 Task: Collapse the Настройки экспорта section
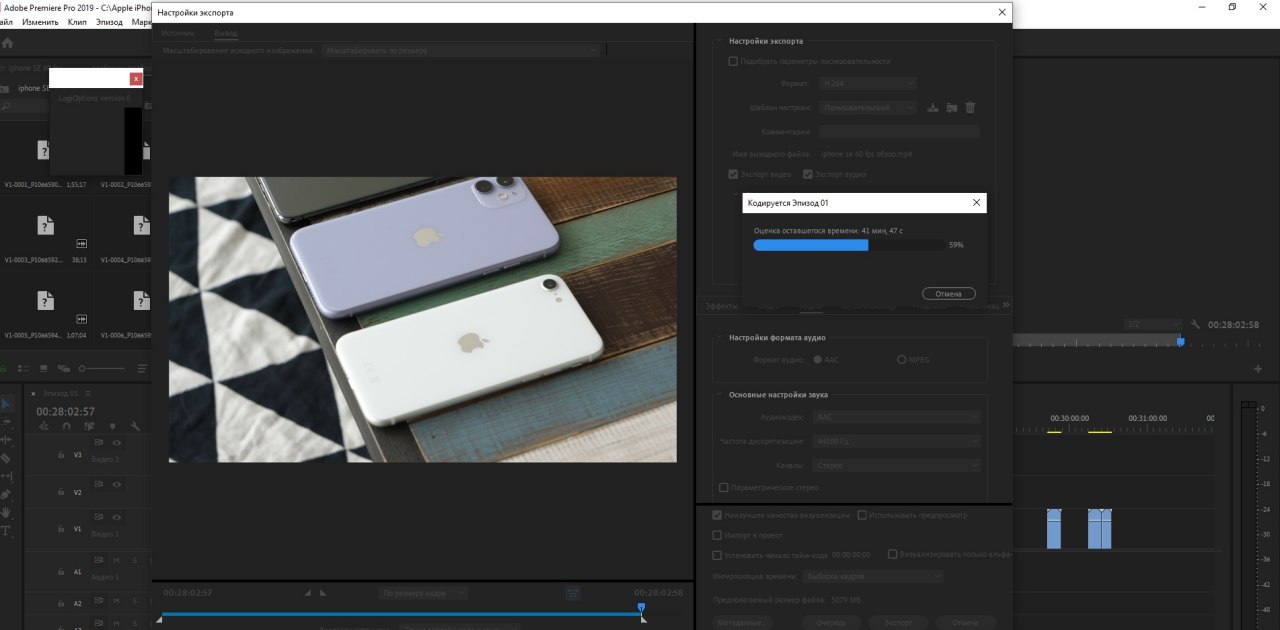(718, 41)
